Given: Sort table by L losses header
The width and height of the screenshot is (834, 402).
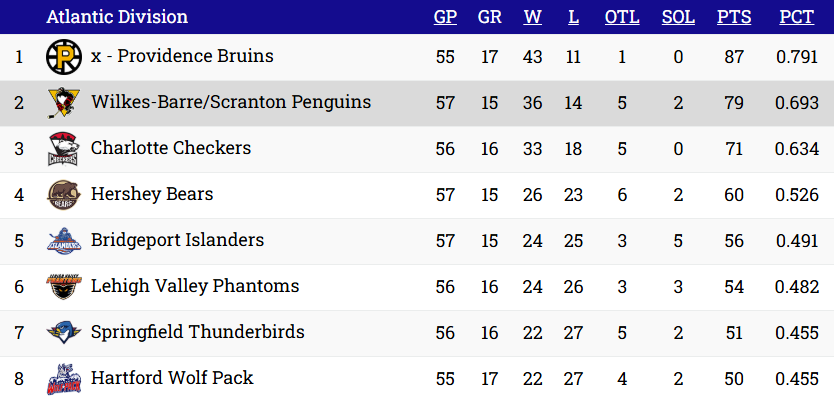Looking at the screenshot, I should 572,17.
